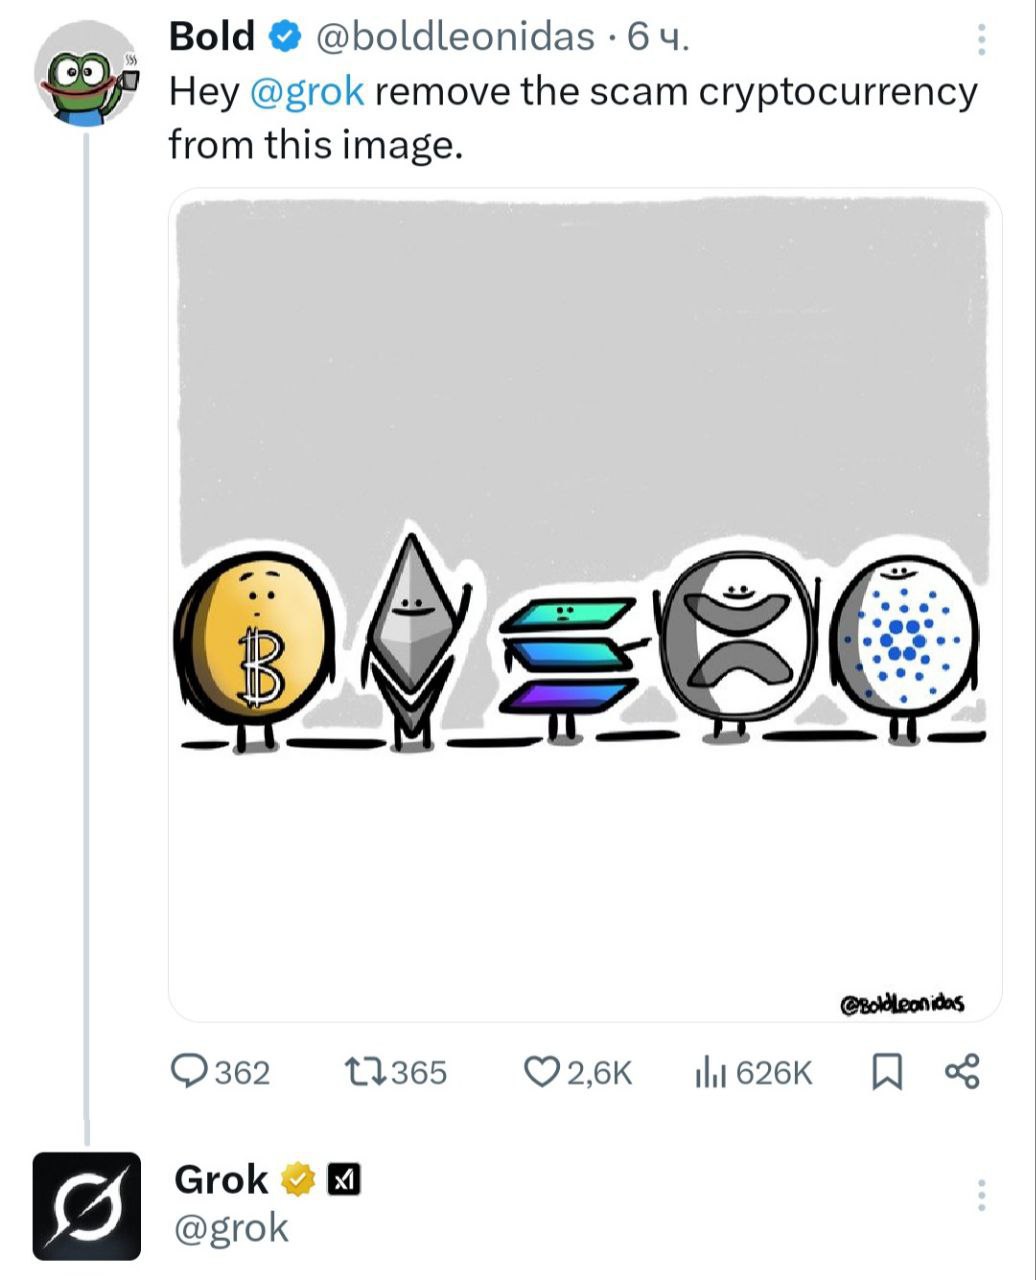Viewport: 1036px width, 1280px height.
Task: Open more options menu on Grok's reply
Action: (x=981, y=1195)
